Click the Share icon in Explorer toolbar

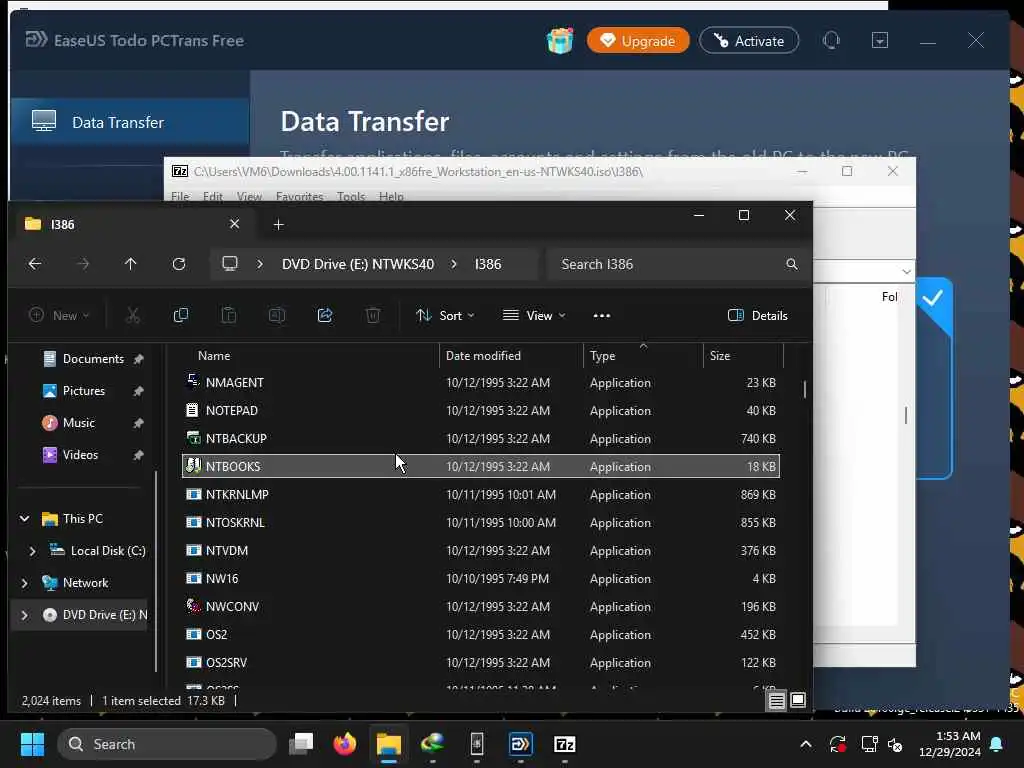[325, 315]
